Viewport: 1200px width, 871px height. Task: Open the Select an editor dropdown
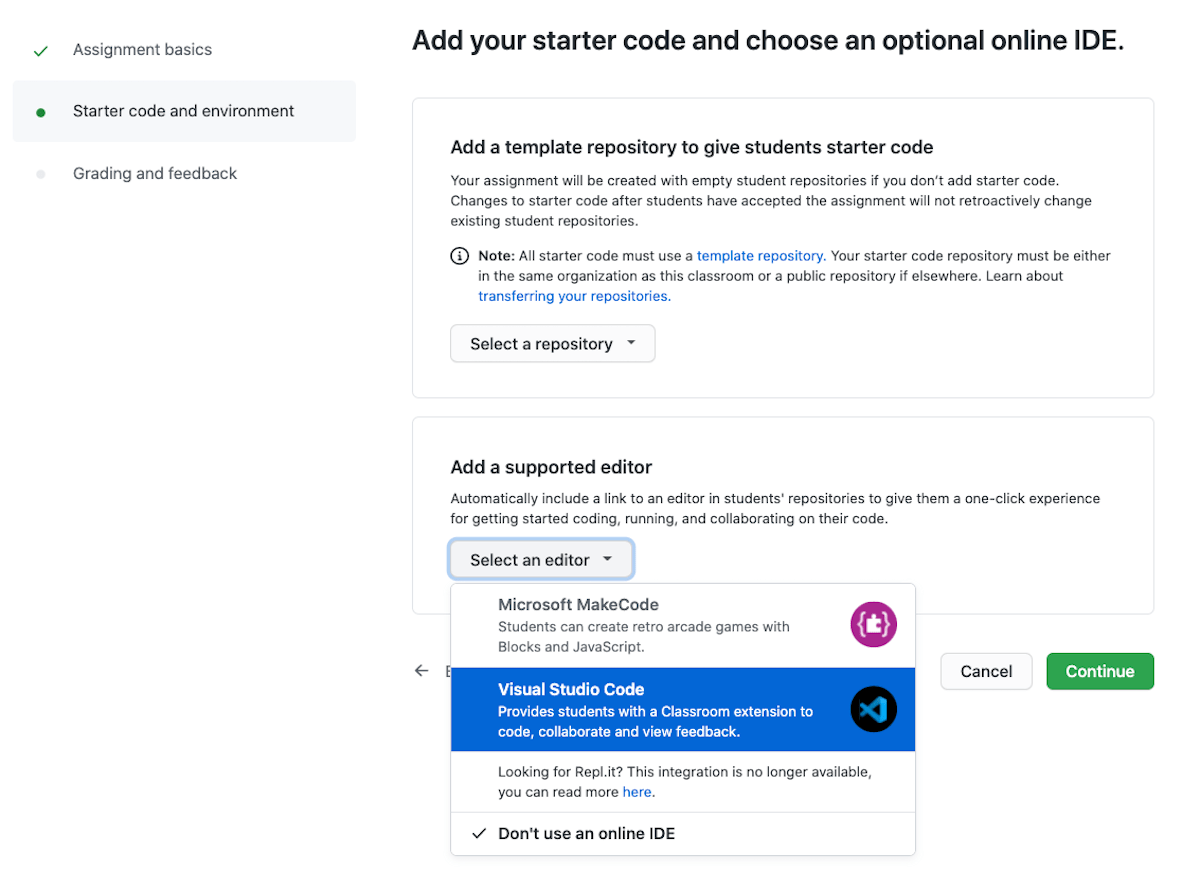click(x=540, y=559)
